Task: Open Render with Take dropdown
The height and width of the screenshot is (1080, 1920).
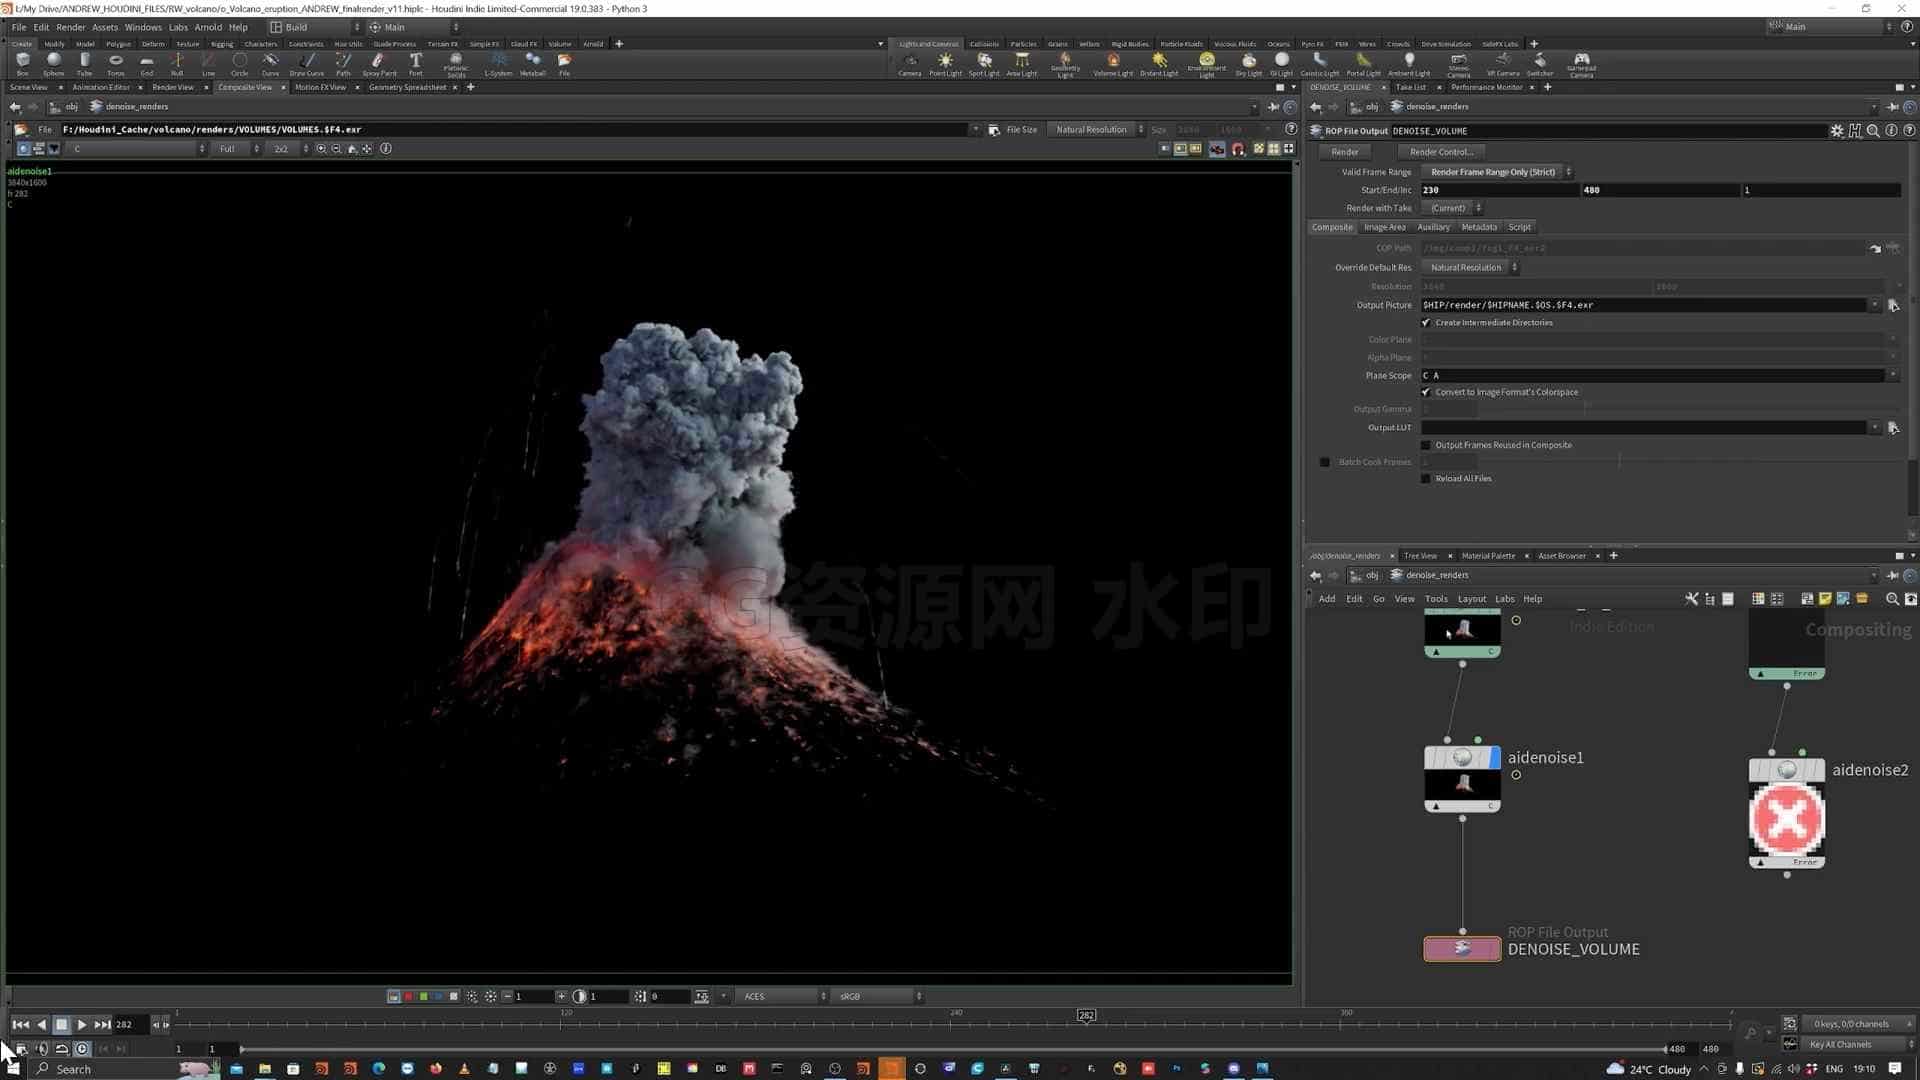Action: coord(1452,208)
